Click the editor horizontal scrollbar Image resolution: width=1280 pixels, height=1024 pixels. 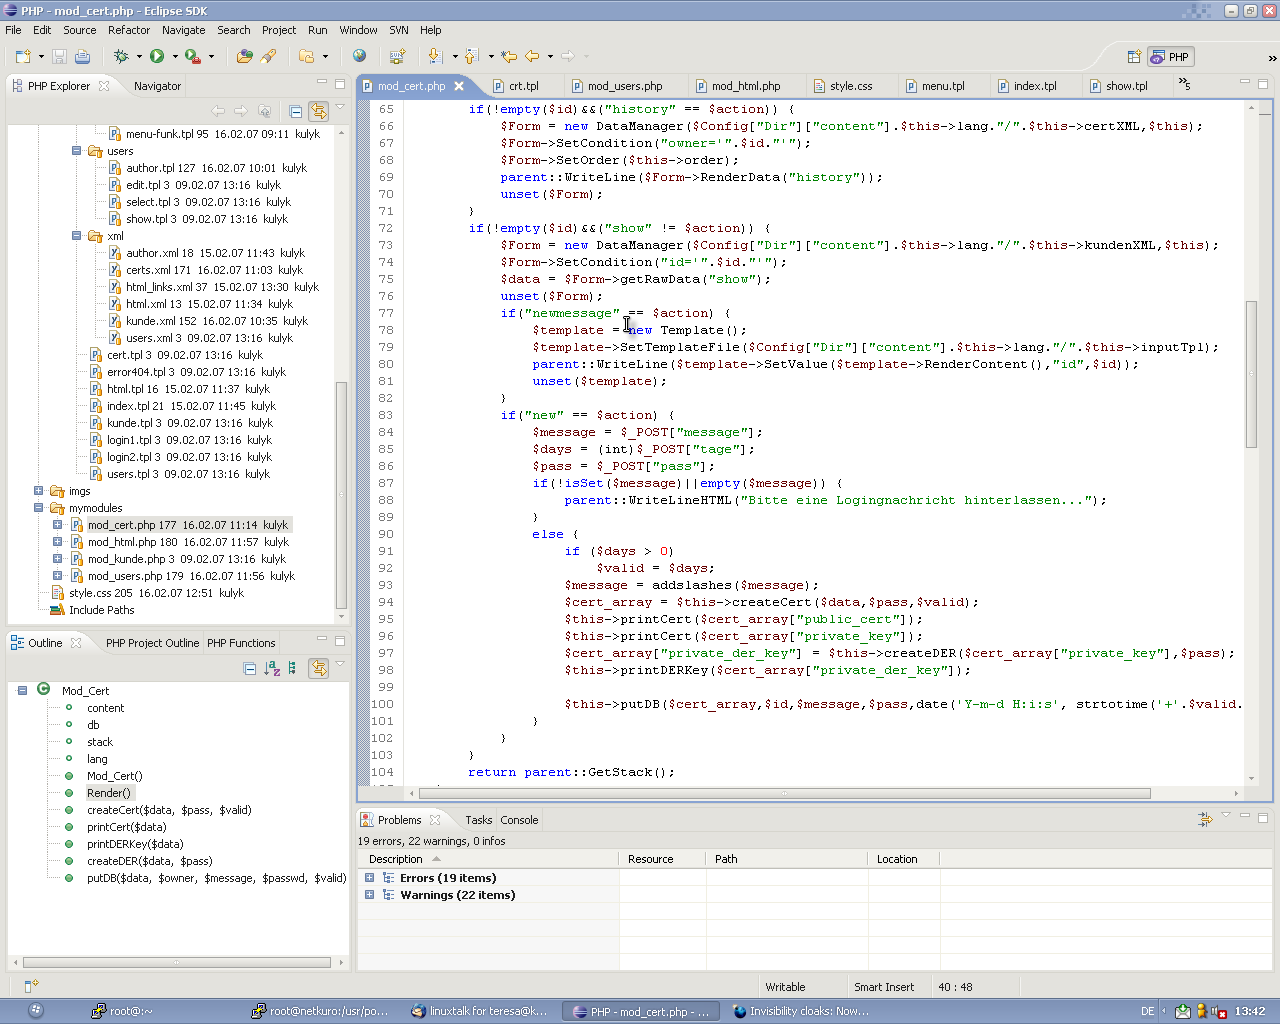click(x=784, y=793)
